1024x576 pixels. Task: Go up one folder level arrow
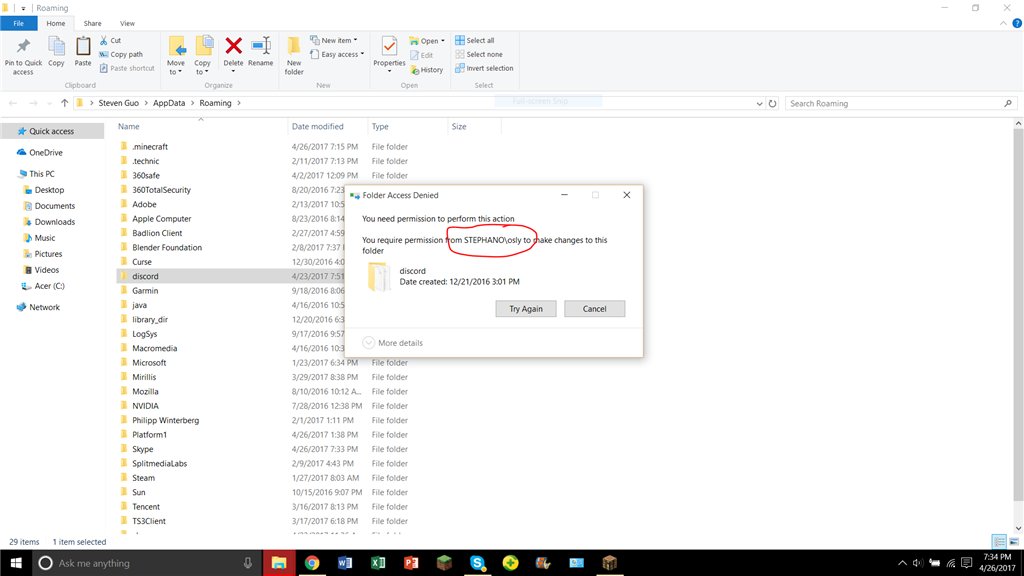[x=64, y=103]
